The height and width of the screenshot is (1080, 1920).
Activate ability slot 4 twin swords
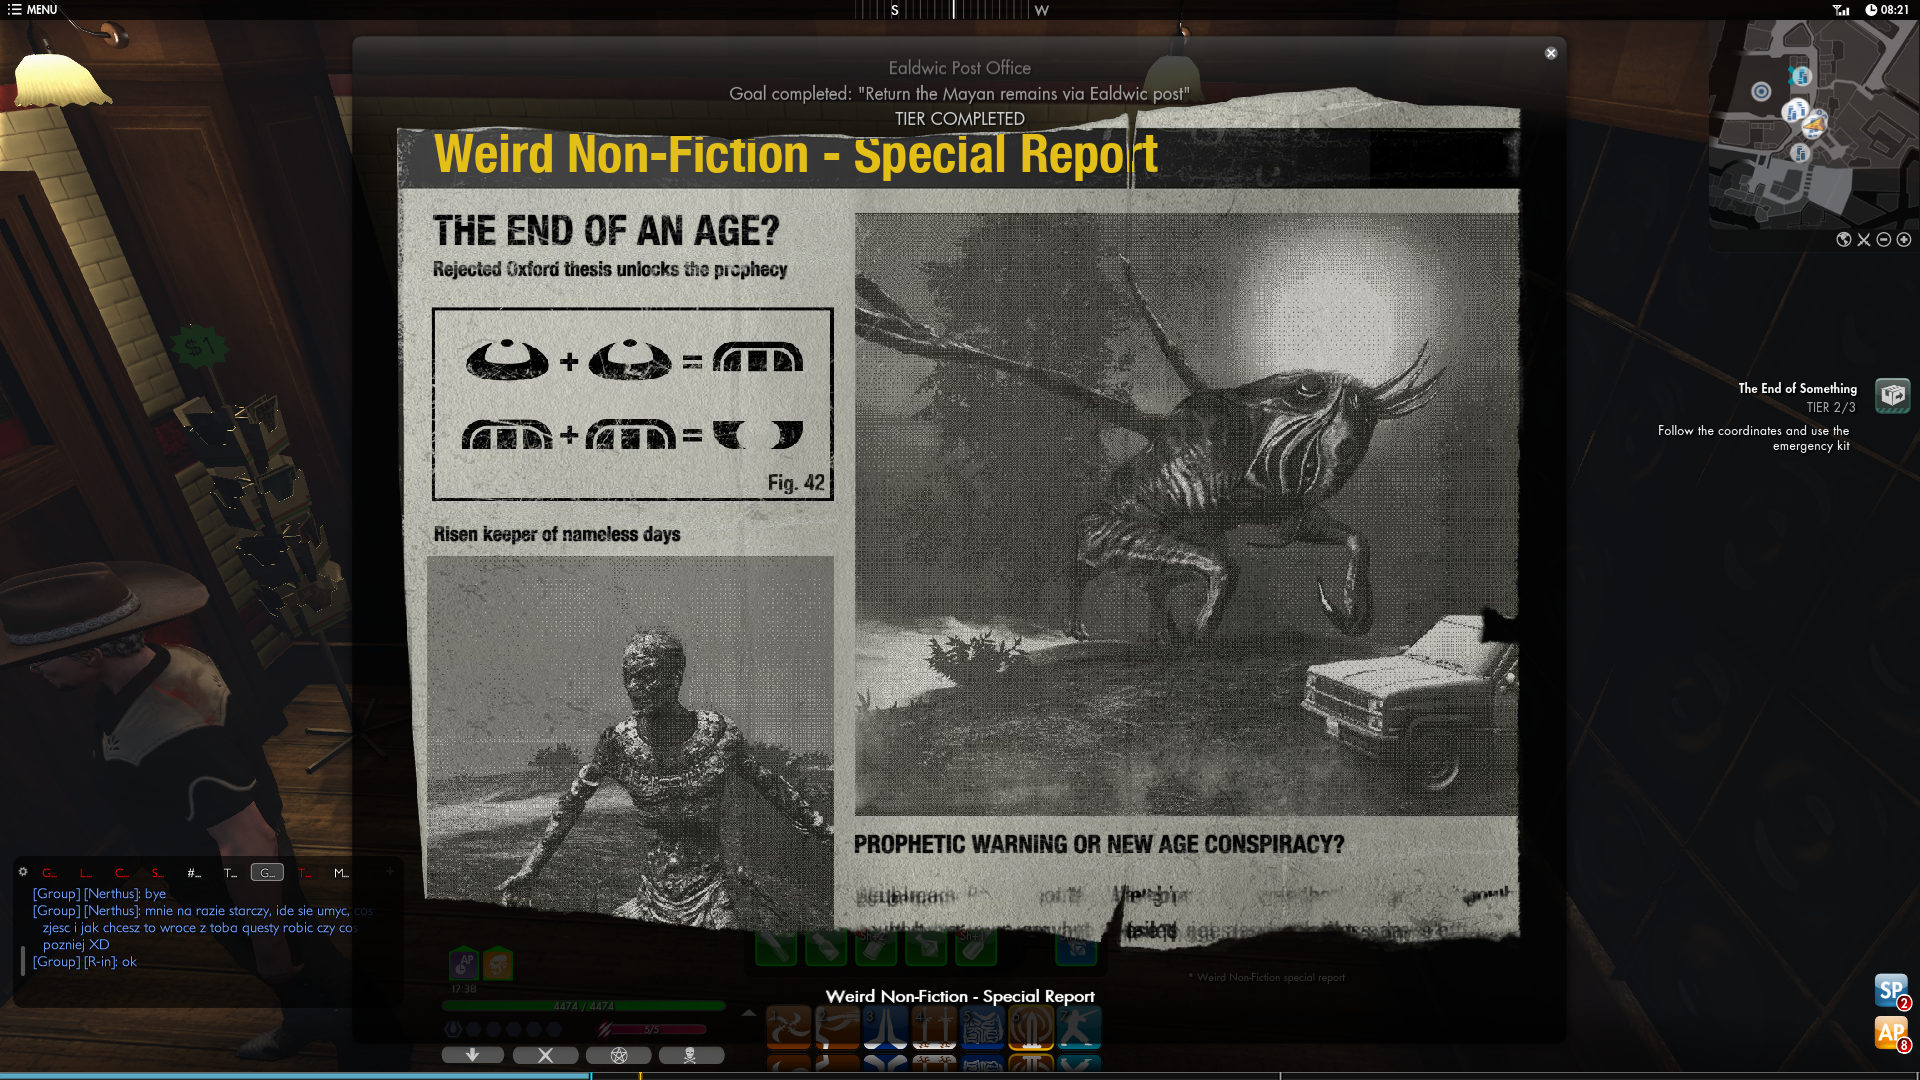pyautogui.click(x=934, y=1028)
